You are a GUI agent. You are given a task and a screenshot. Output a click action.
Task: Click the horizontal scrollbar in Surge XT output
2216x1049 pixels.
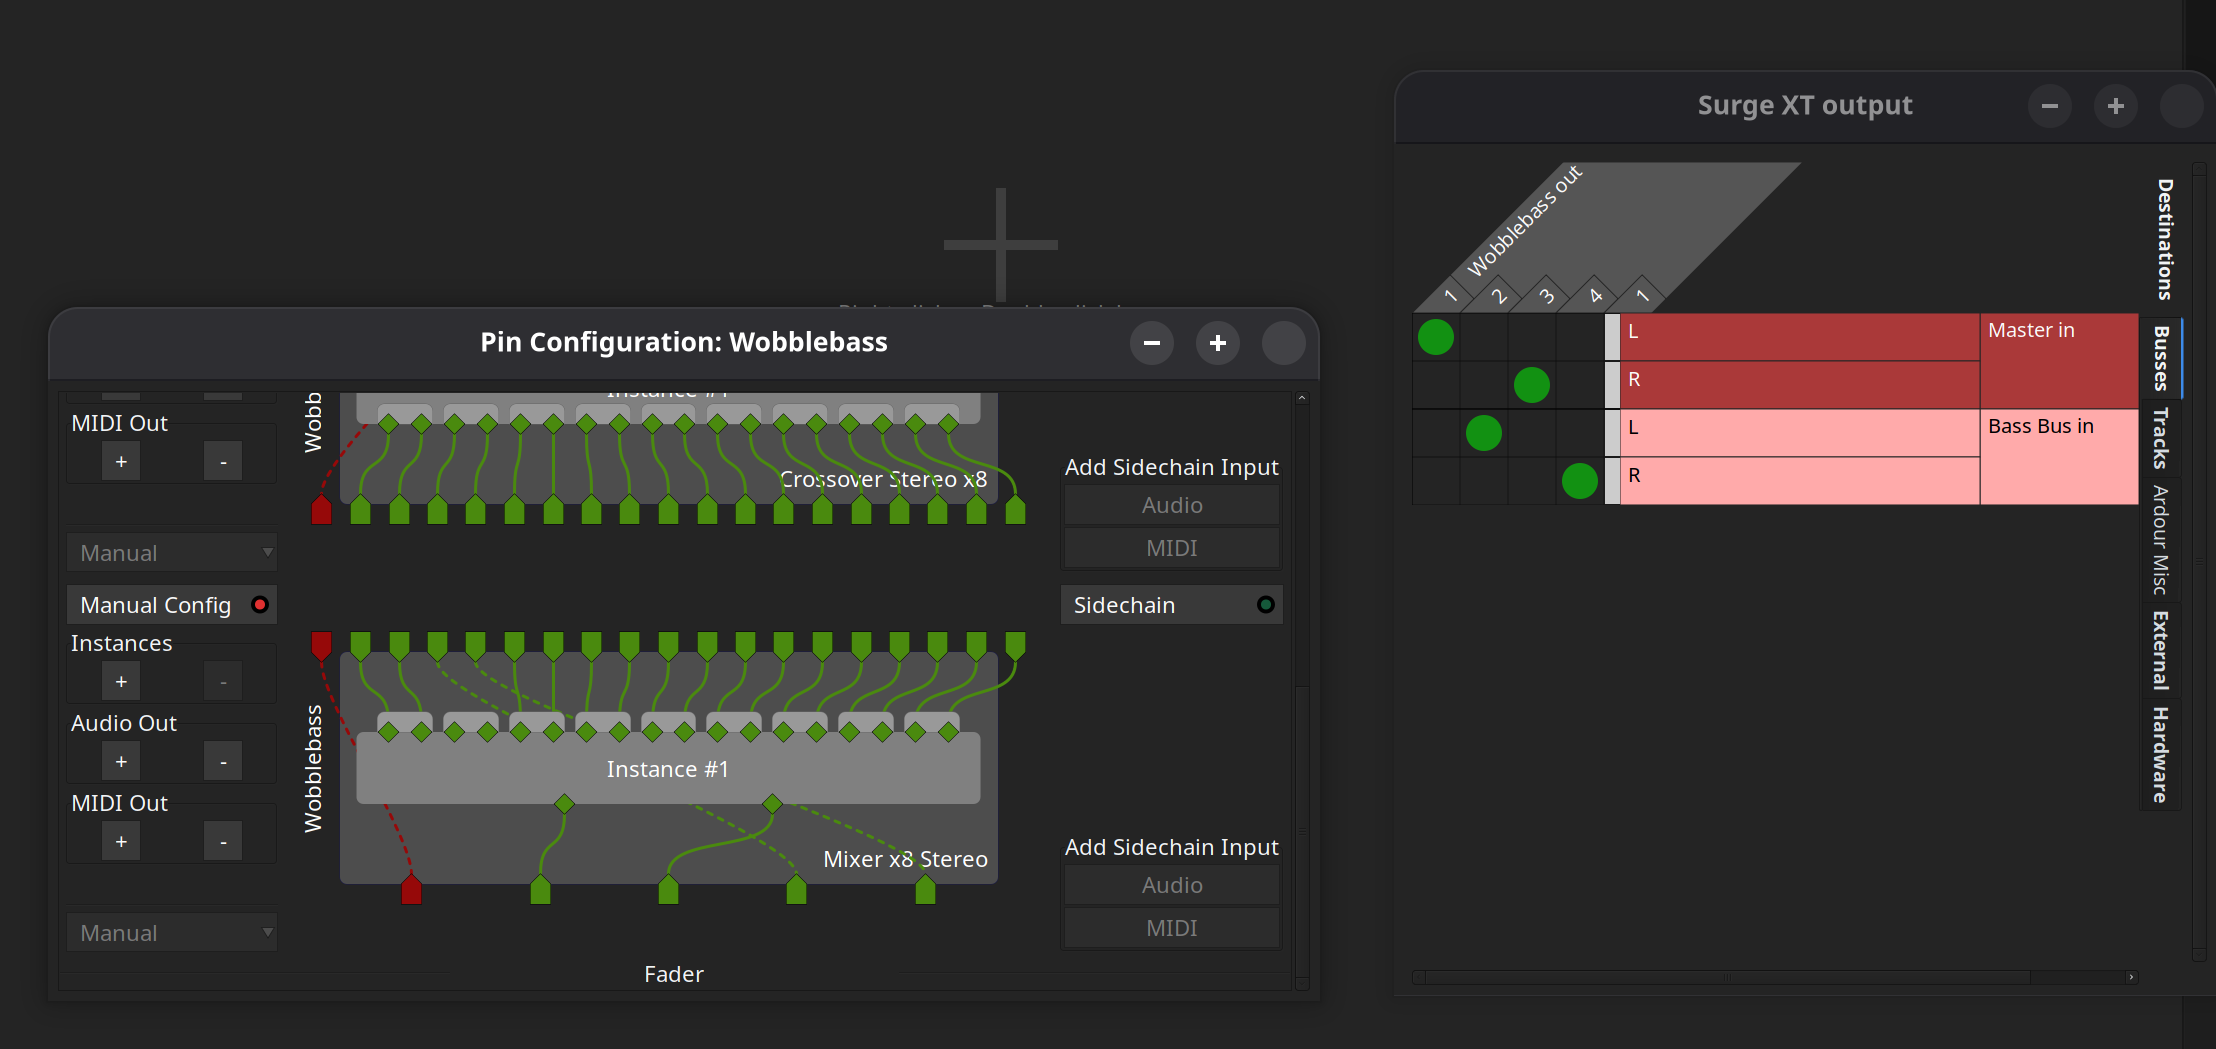1727,977
